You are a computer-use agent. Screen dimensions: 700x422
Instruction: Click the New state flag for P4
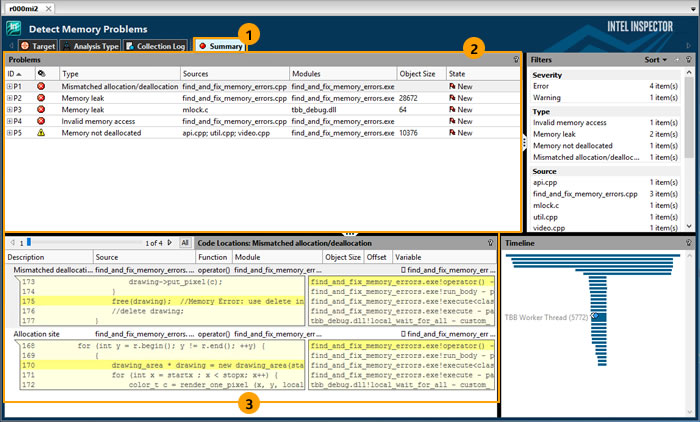pos(453,121)
